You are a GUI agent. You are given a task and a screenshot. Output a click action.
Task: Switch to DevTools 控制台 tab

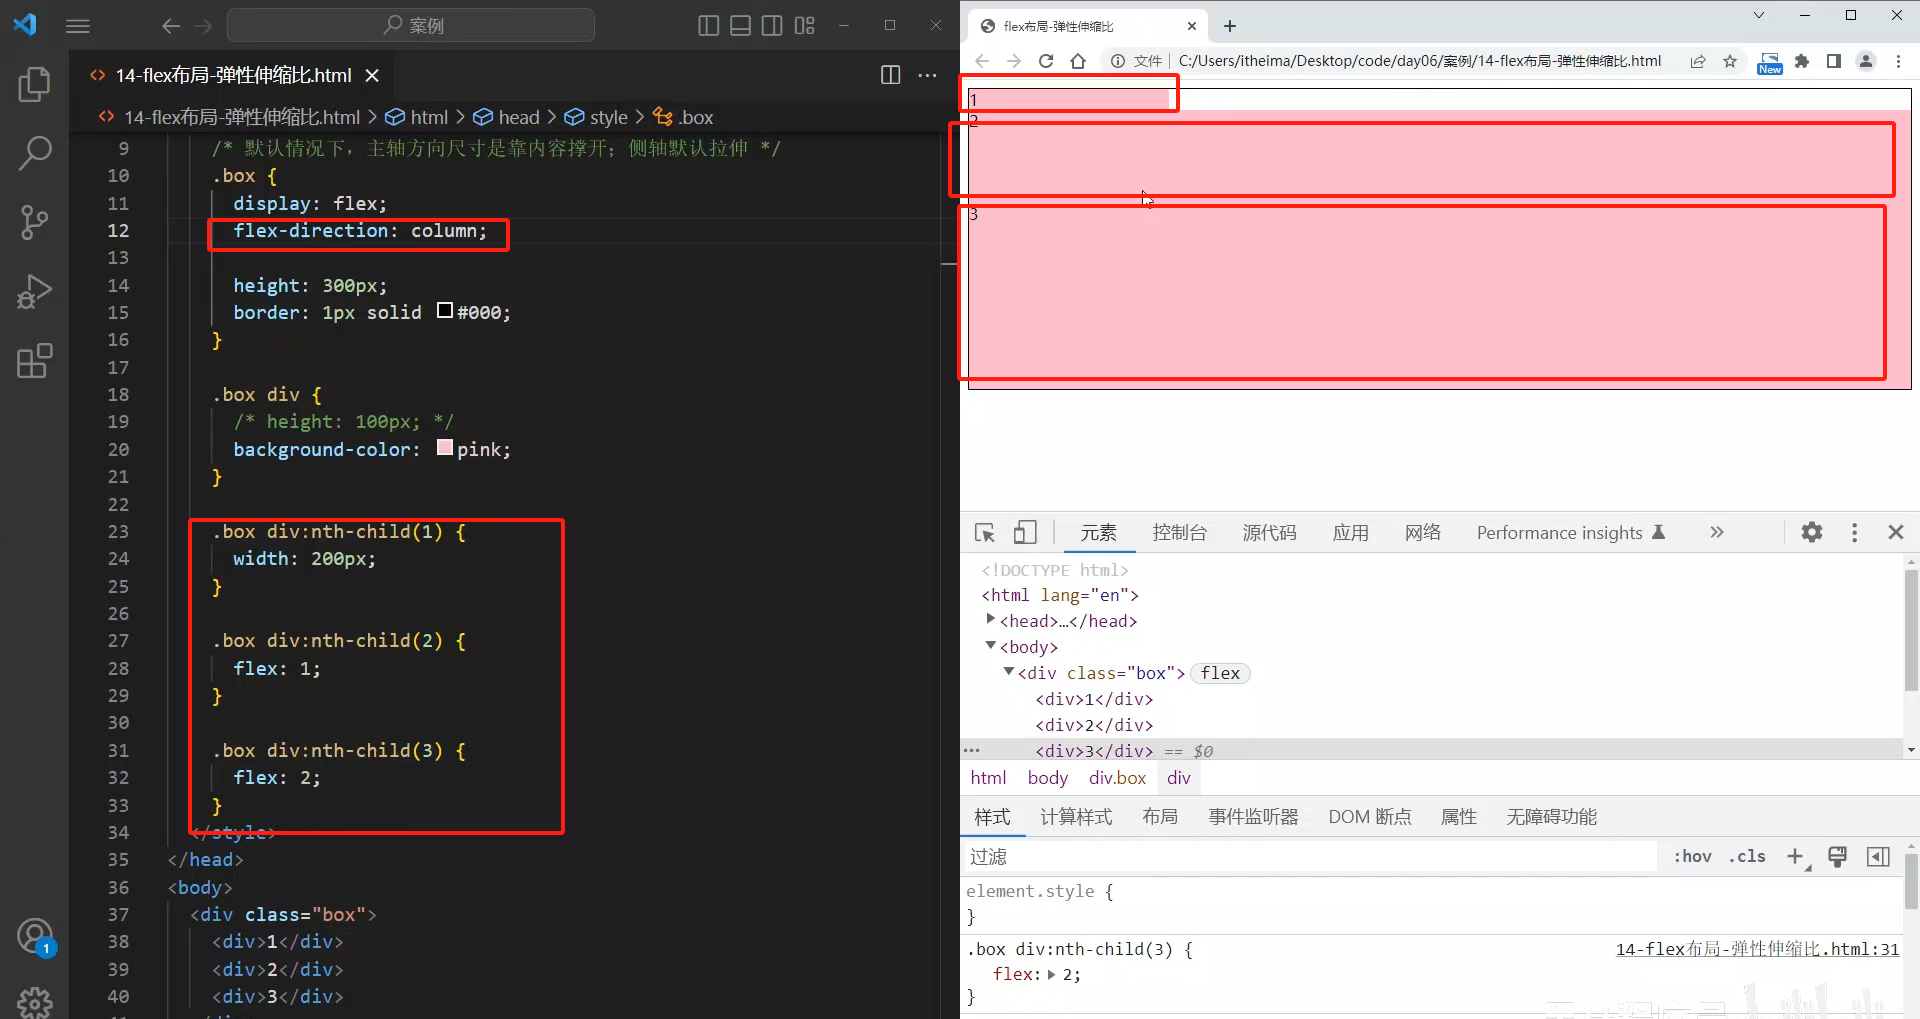point(1180,532)
